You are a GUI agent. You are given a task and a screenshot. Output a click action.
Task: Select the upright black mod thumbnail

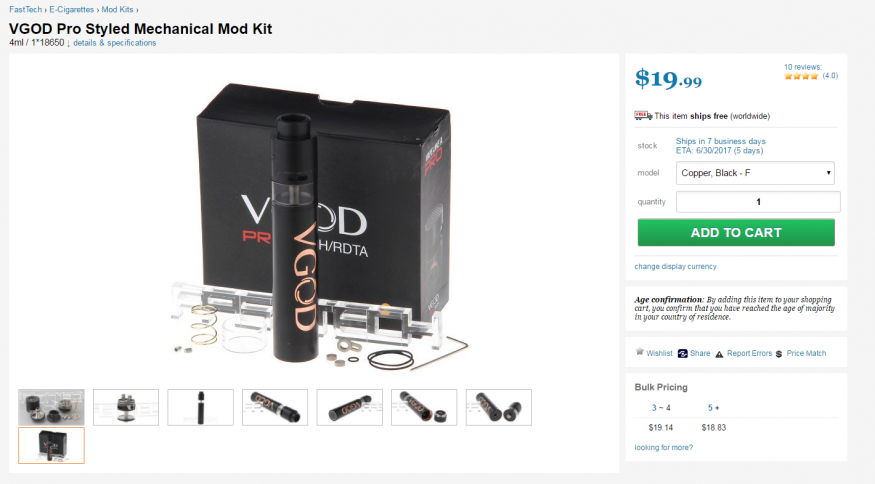point(200,408)
